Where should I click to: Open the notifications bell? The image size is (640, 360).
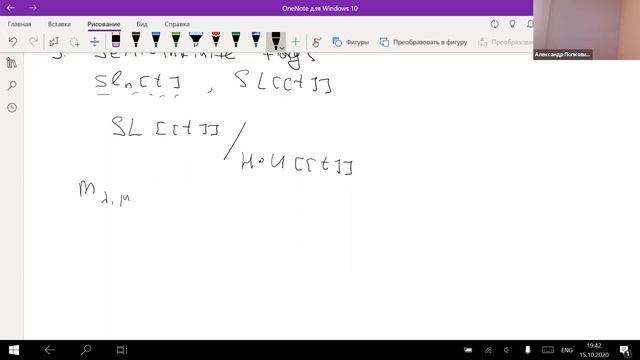[530, 24]
